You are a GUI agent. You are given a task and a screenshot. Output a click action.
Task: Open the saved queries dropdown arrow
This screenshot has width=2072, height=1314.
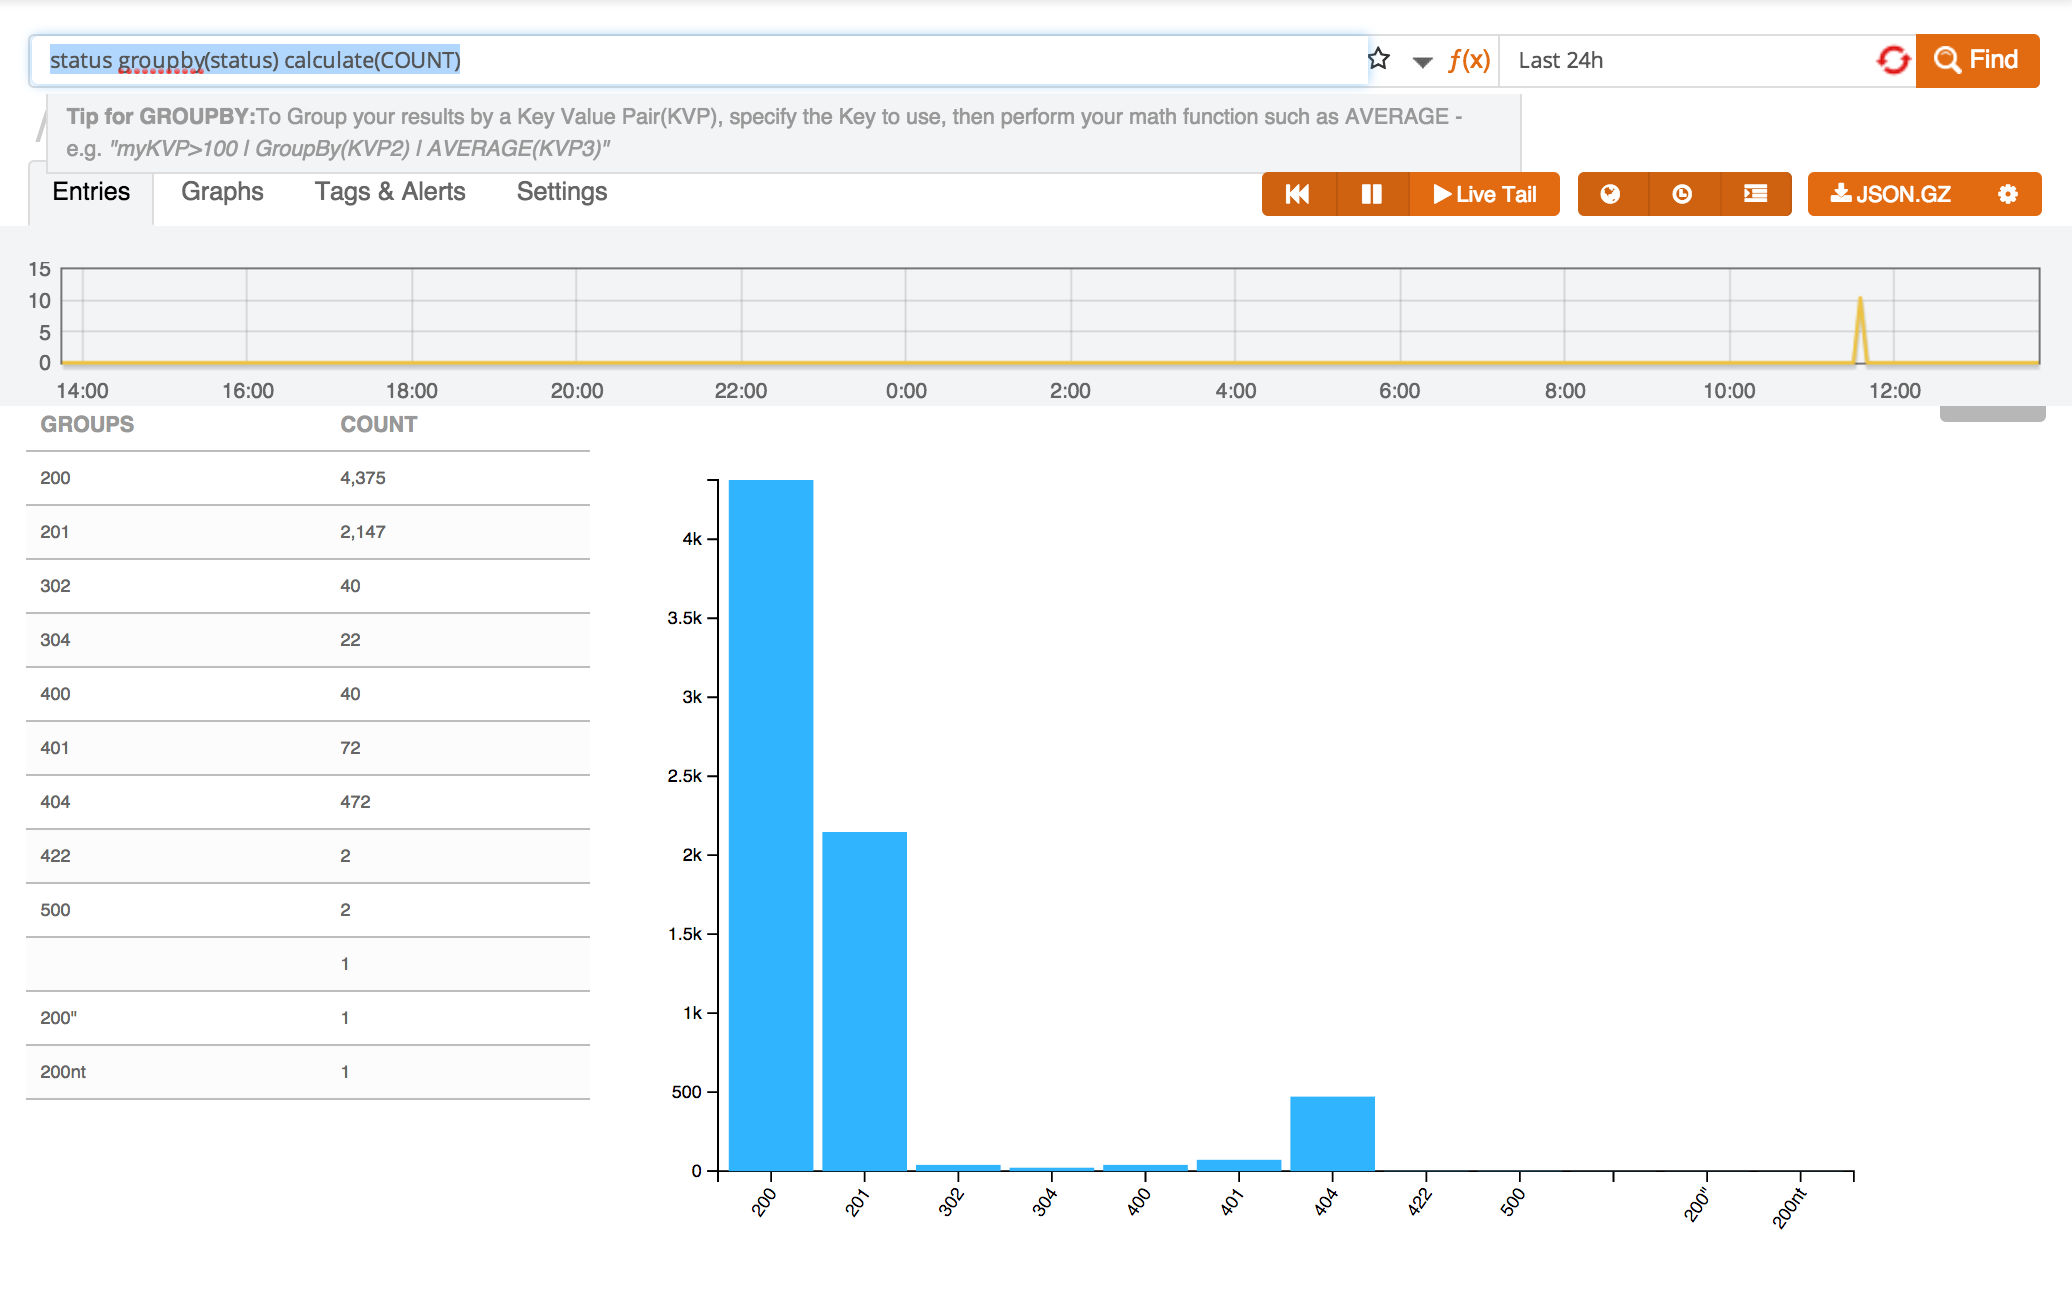pyautogui.click(x=1422, y=61)
